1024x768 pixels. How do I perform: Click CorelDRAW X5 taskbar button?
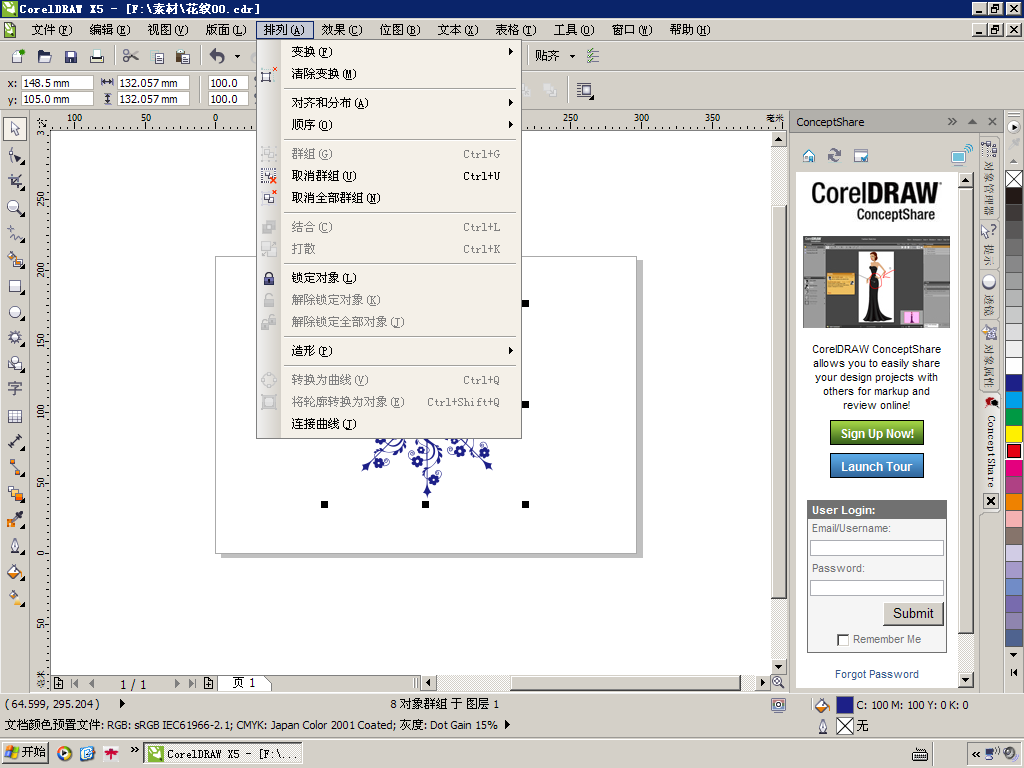pos(223,753)
